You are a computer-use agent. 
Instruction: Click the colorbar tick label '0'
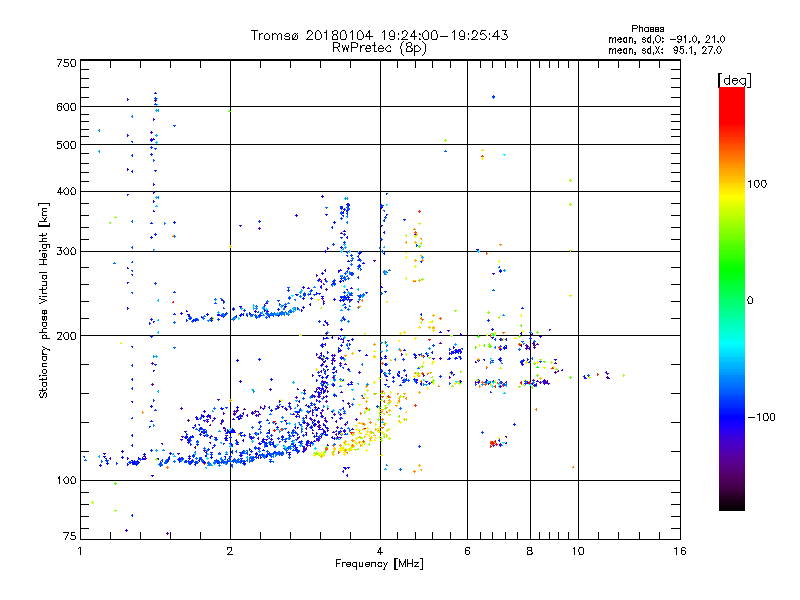(x=750, y=301)
